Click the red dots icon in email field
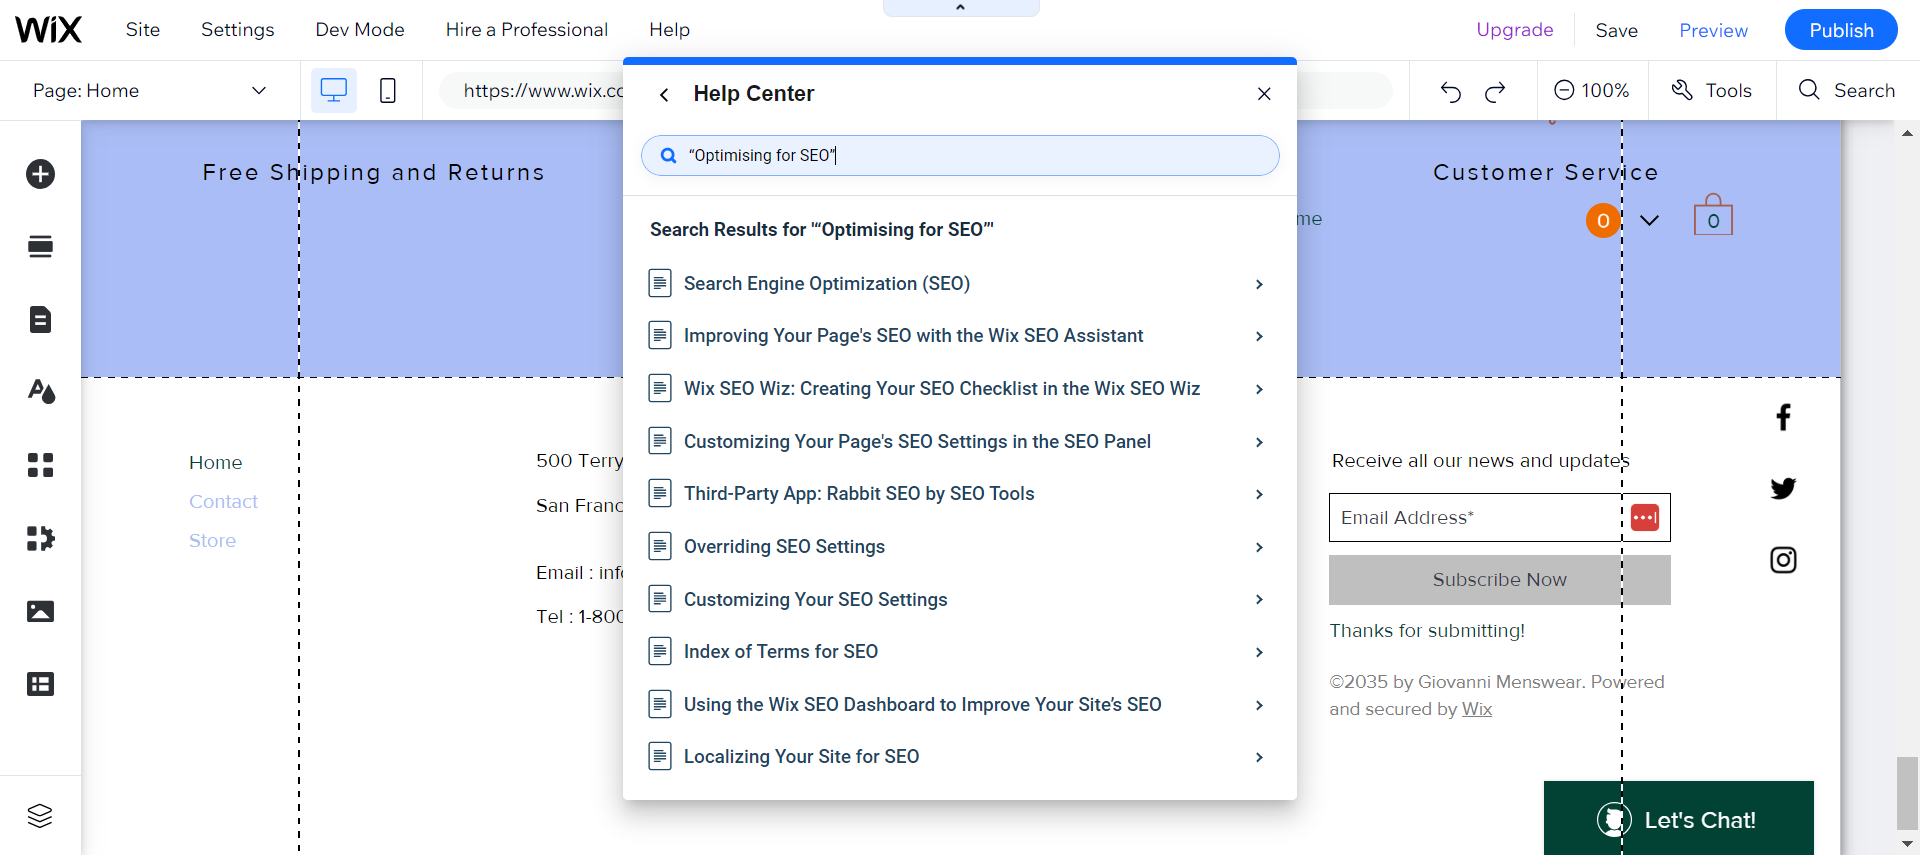 (x=1645, y=517)
